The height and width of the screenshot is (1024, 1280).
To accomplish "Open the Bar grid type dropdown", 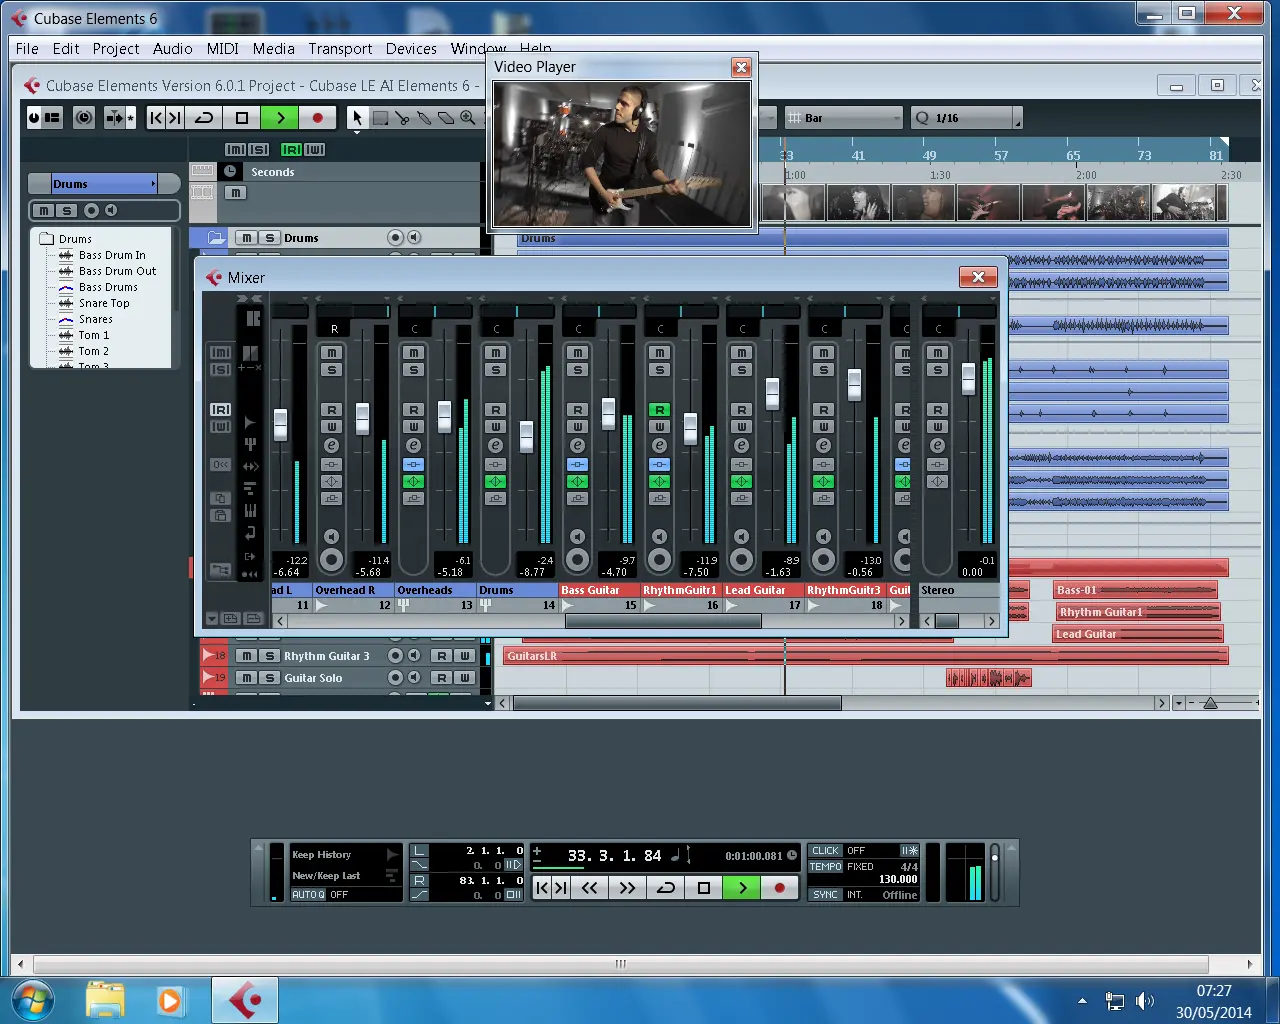I will pos(843,118).
